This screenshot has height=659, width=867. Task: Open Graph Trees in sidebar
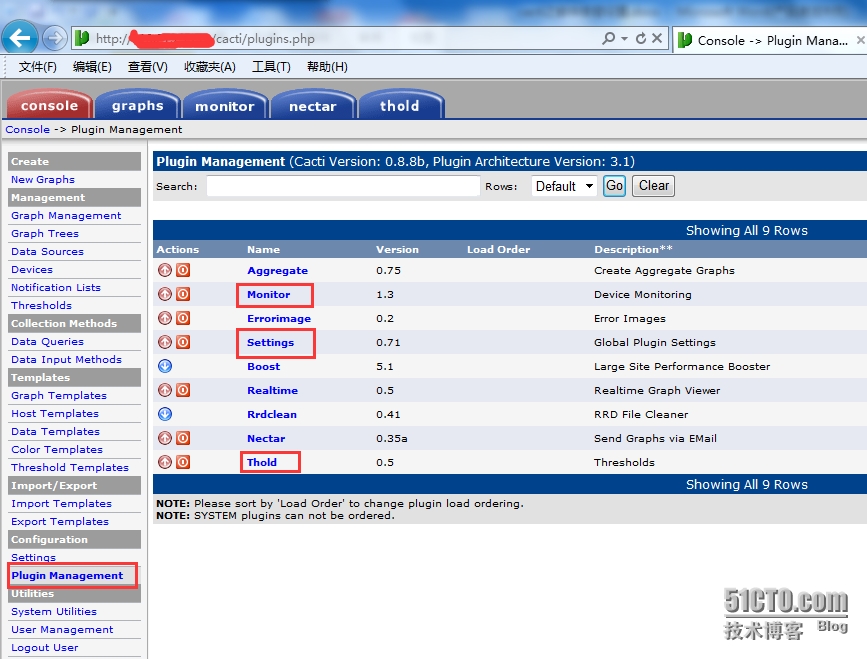pos(45,233)
